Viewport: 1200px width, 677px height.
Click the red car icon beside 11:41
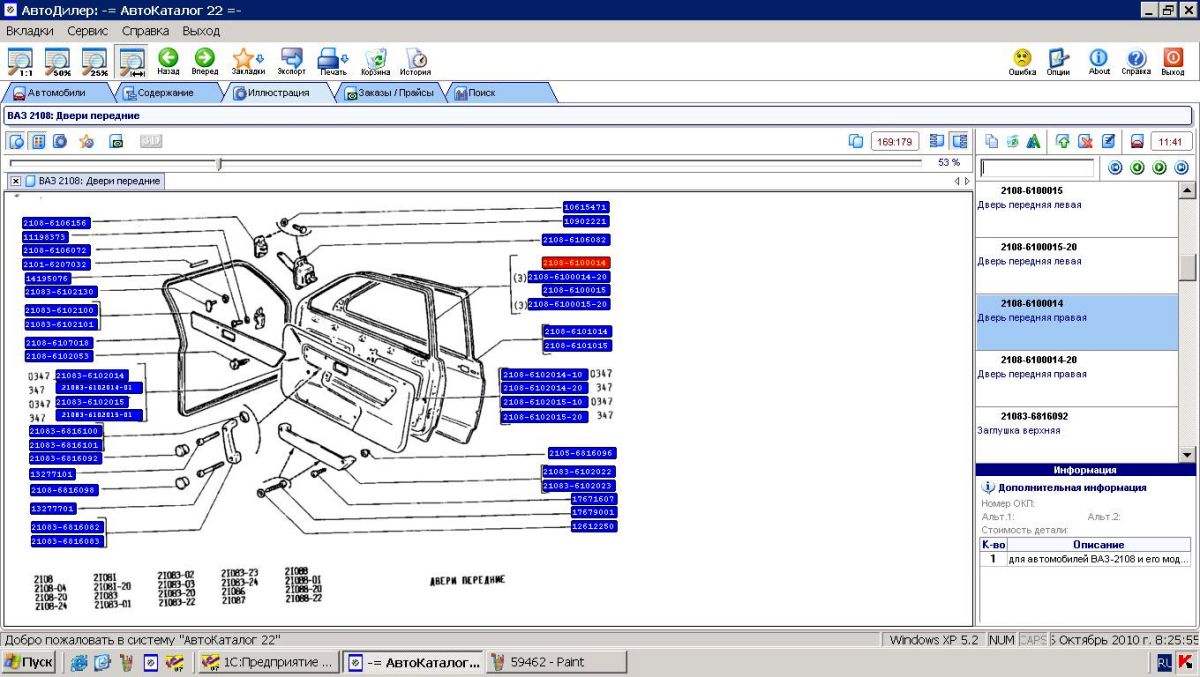(x=1136, y=141)
